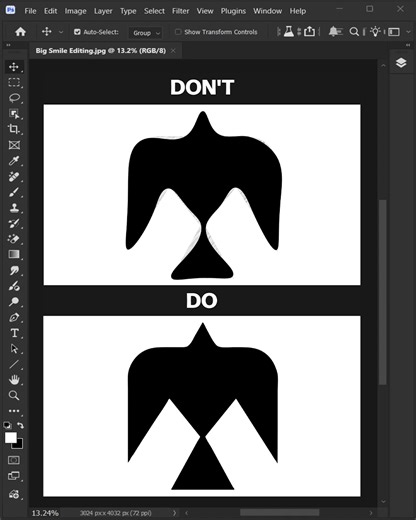Open the Layer menu
The width and height of the screenshot is (416, 520).
pos(103,11)
